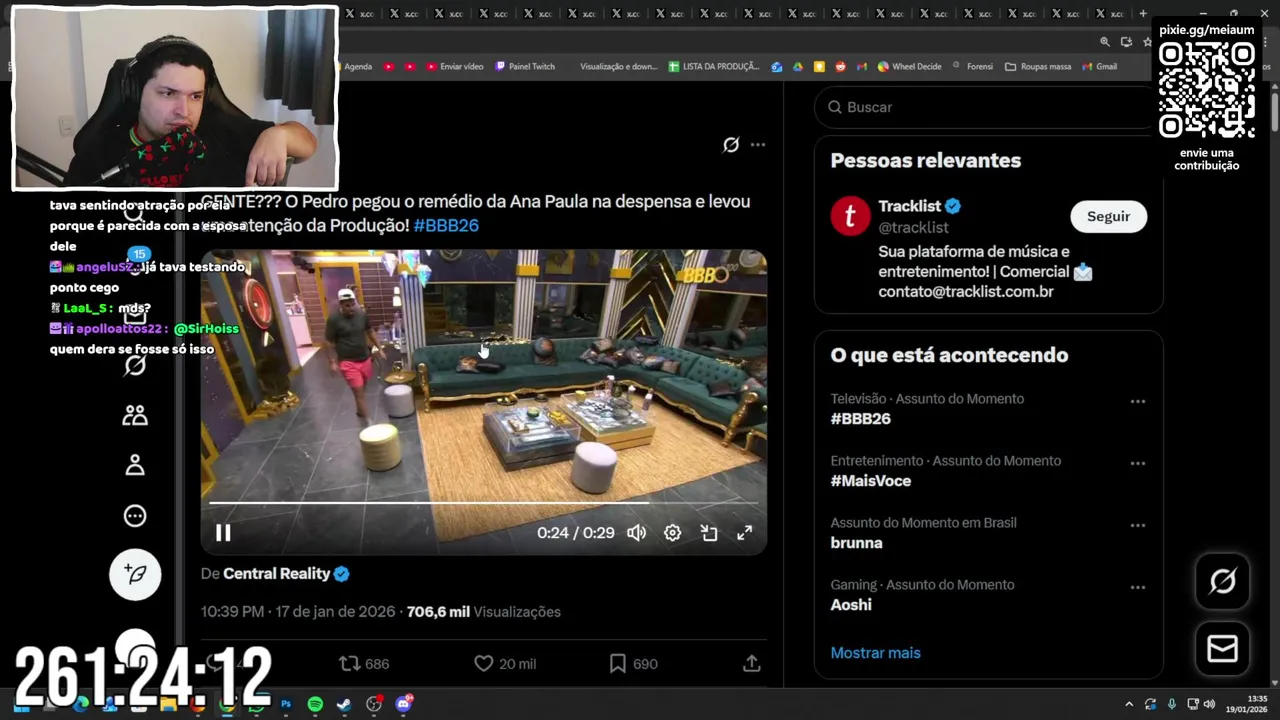1280x720 pixels.
Task: Click the Grok icon above the tweet
Action: pos(731,145)
